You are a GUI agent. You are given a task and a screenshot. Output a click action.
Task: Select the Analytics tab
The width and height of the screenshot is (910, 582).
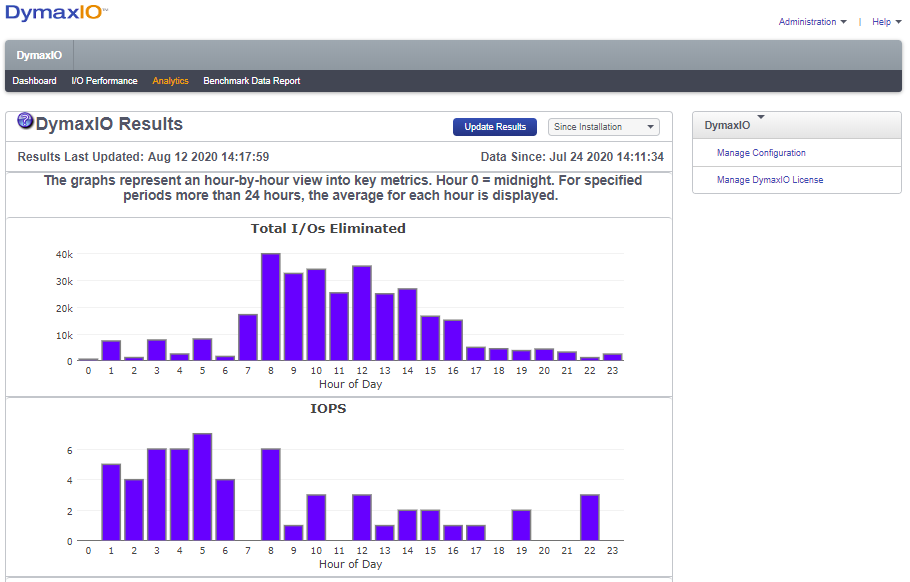click(x=170, y=80)
